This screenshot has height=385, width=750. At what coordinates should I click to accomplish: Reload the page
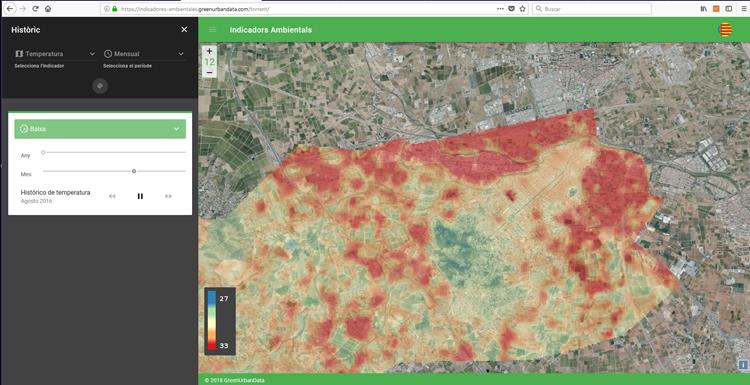pyautogui.click(x=35, y=9)
